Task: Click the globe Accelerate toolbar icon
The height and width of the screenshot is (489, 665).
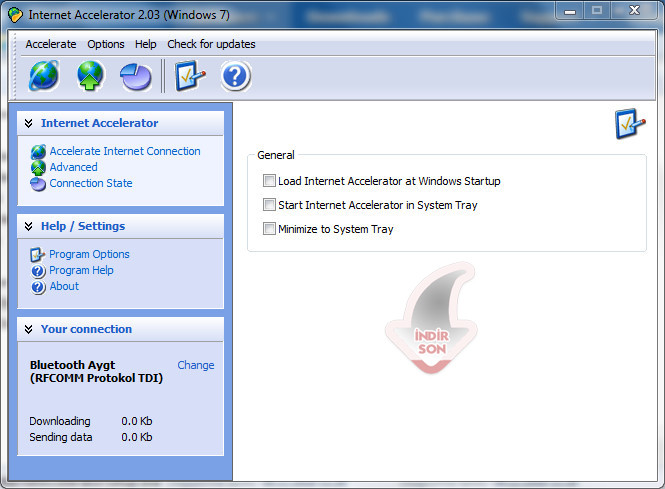Action: click(x=44, y=75)
